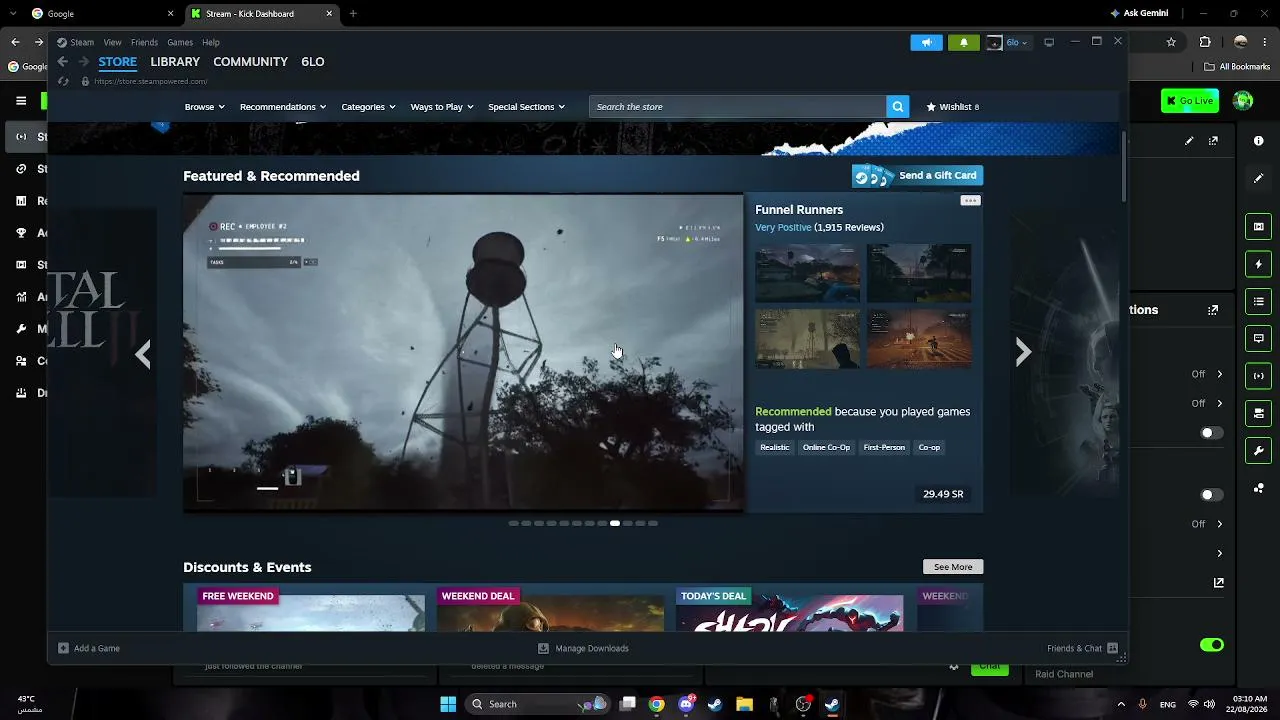The image size is (1280, 720).
Task: Click list icon in Kick right sidebar
Action: (x=1259, y=301)
